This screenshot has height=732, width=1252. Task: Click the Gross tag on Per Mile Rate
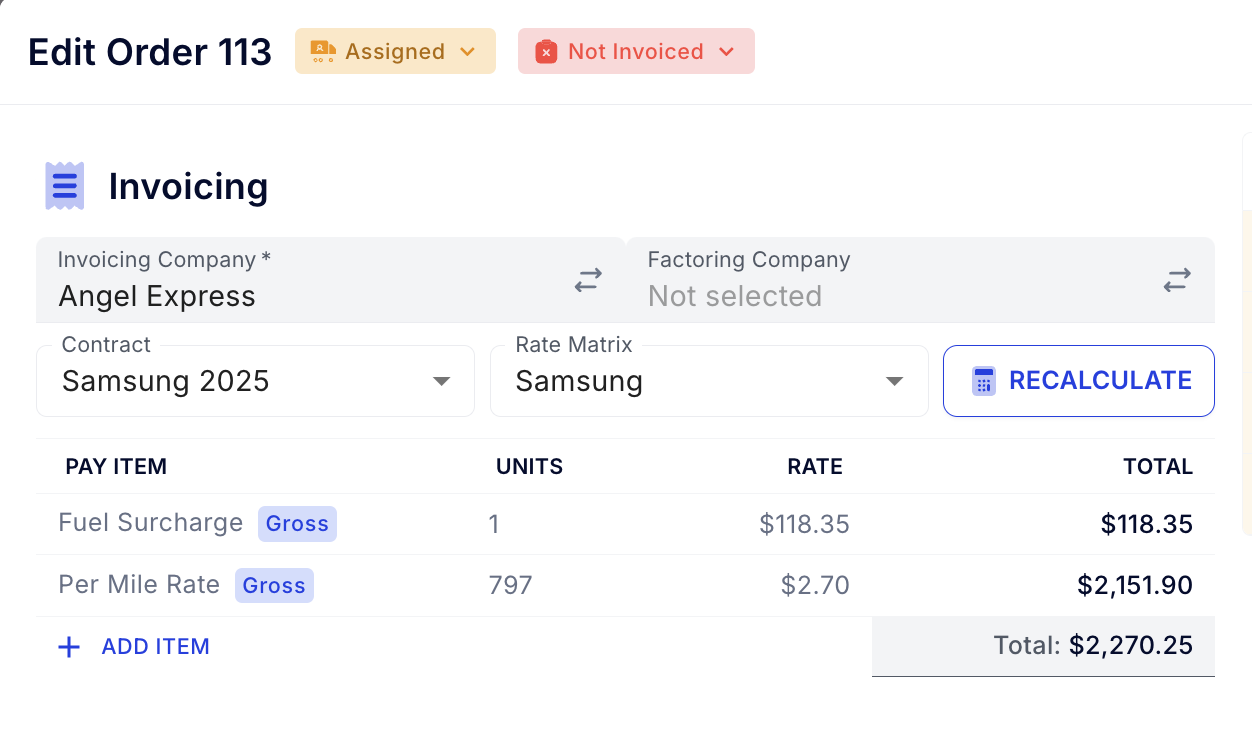pos(274,586)
